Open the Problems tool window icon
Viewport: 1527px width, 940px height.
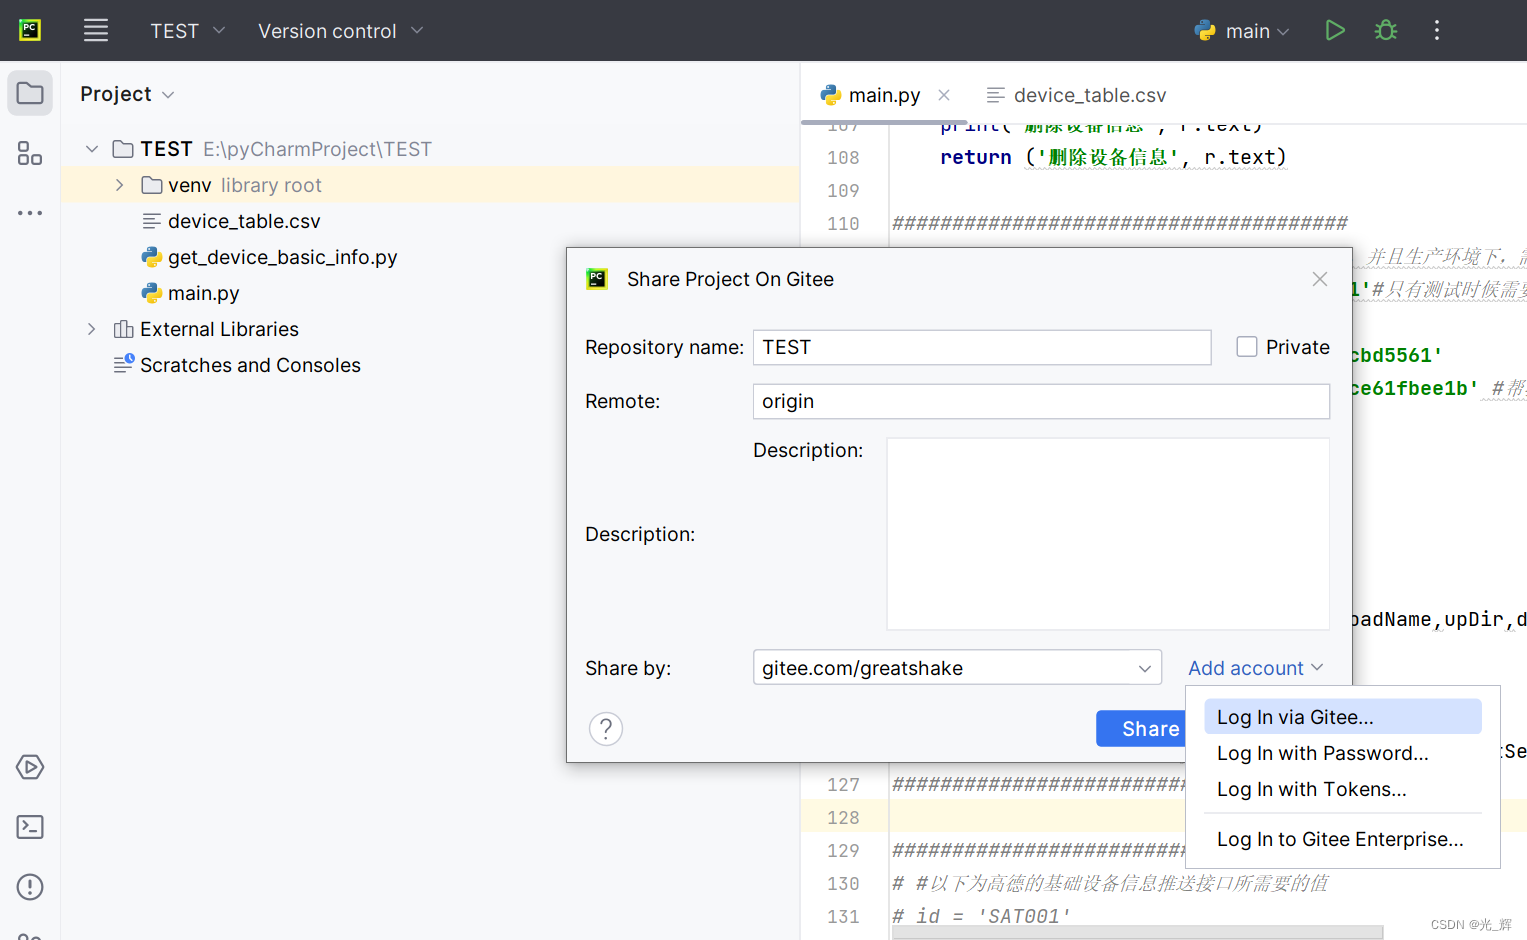click(x=30, y=887)
